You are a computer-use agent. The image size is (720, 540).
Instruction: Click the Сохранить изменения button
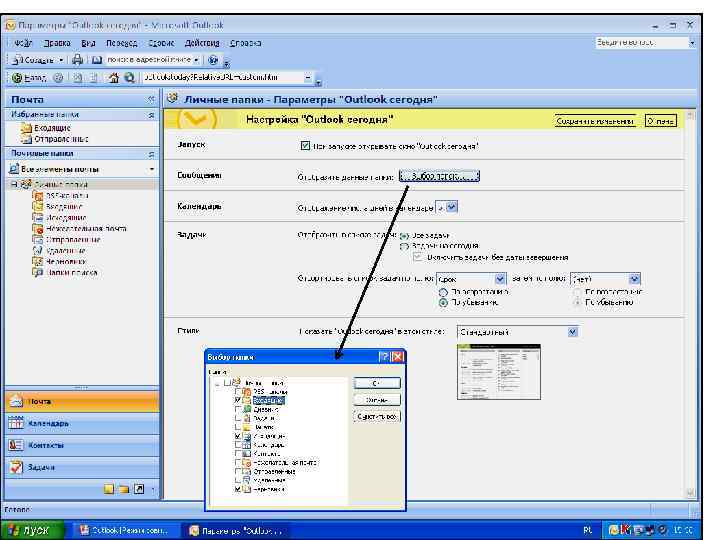595,121
